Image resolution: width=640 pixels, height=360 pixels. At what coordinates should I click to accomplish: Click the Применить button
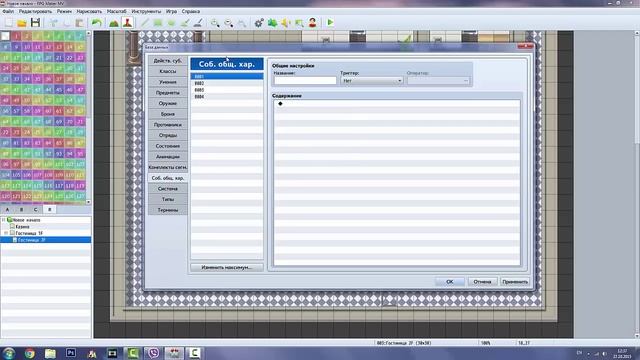coord(515,282)
